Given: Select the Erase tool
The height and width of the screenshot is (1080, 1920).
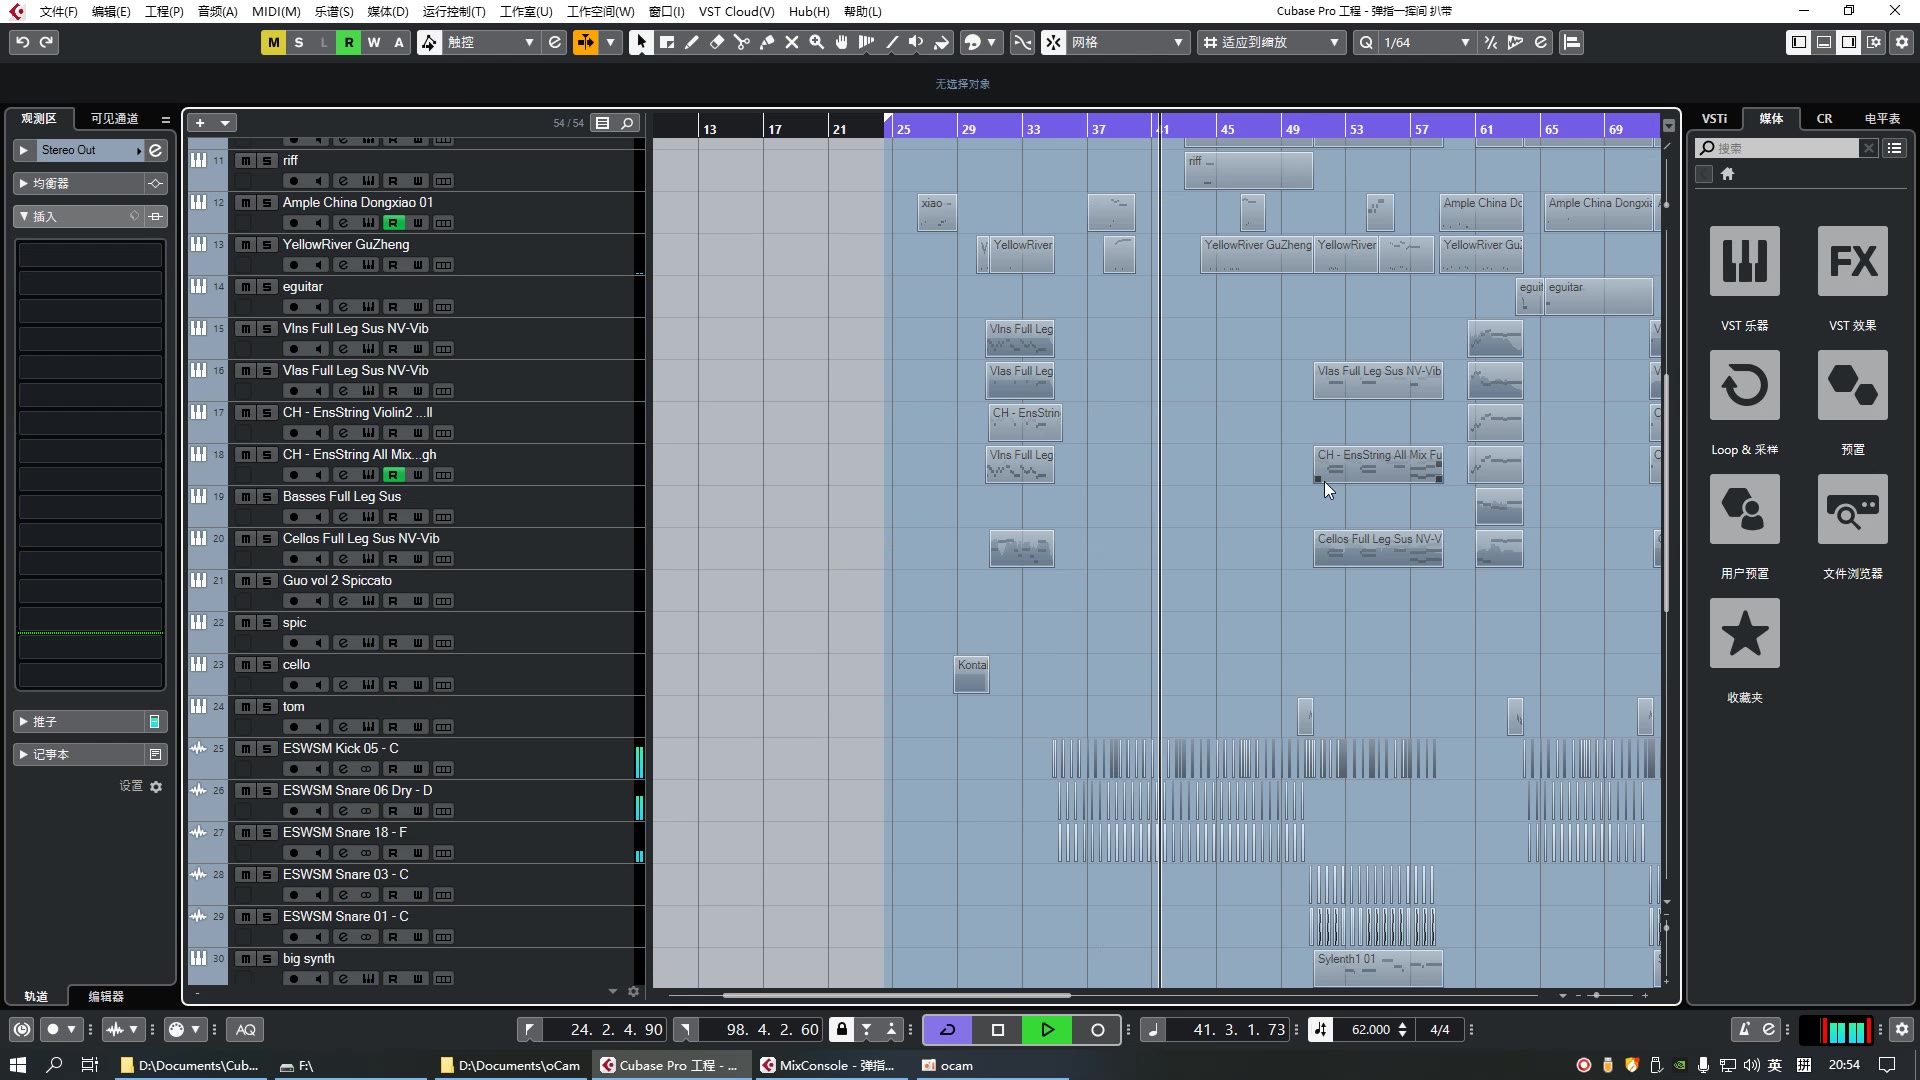Looking at the screenshot, I should [x=717, y=42].
